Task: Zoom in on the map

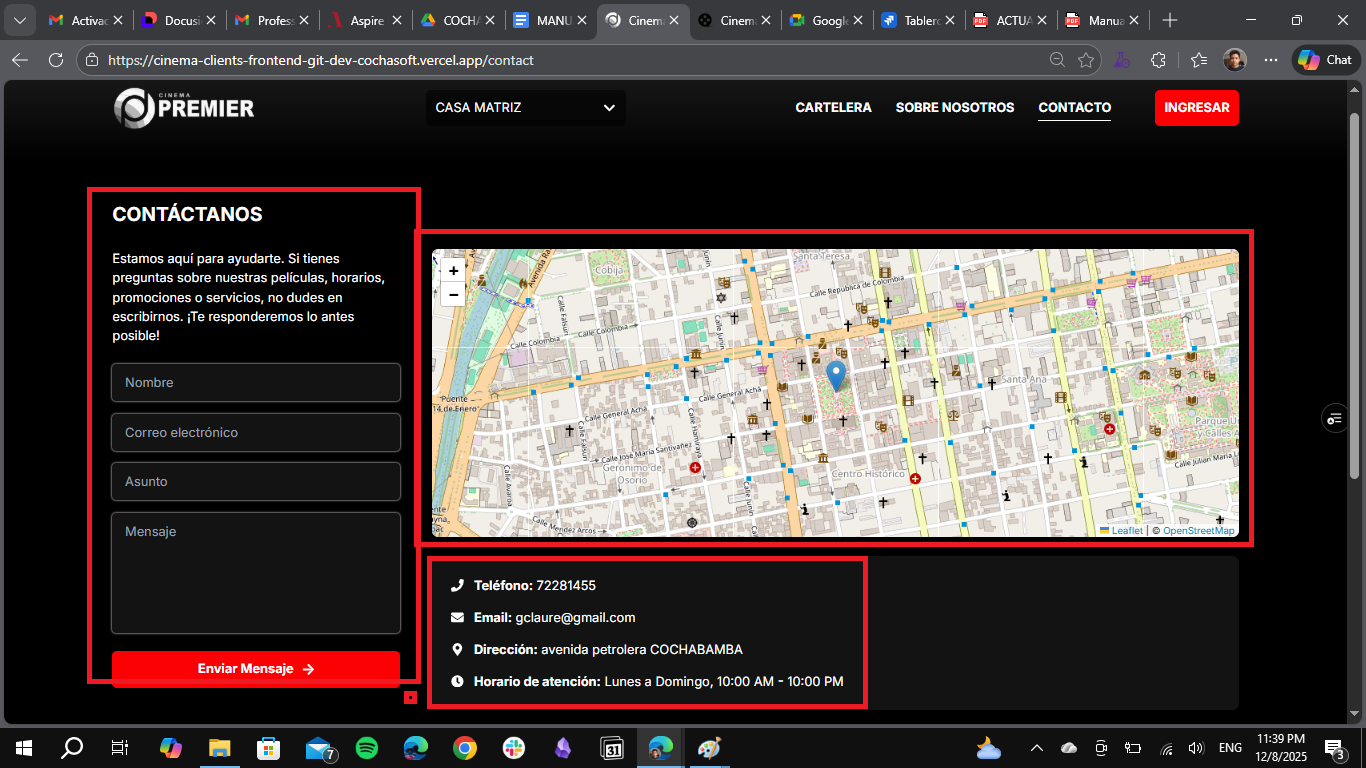Action: click(x=453, y=271)
